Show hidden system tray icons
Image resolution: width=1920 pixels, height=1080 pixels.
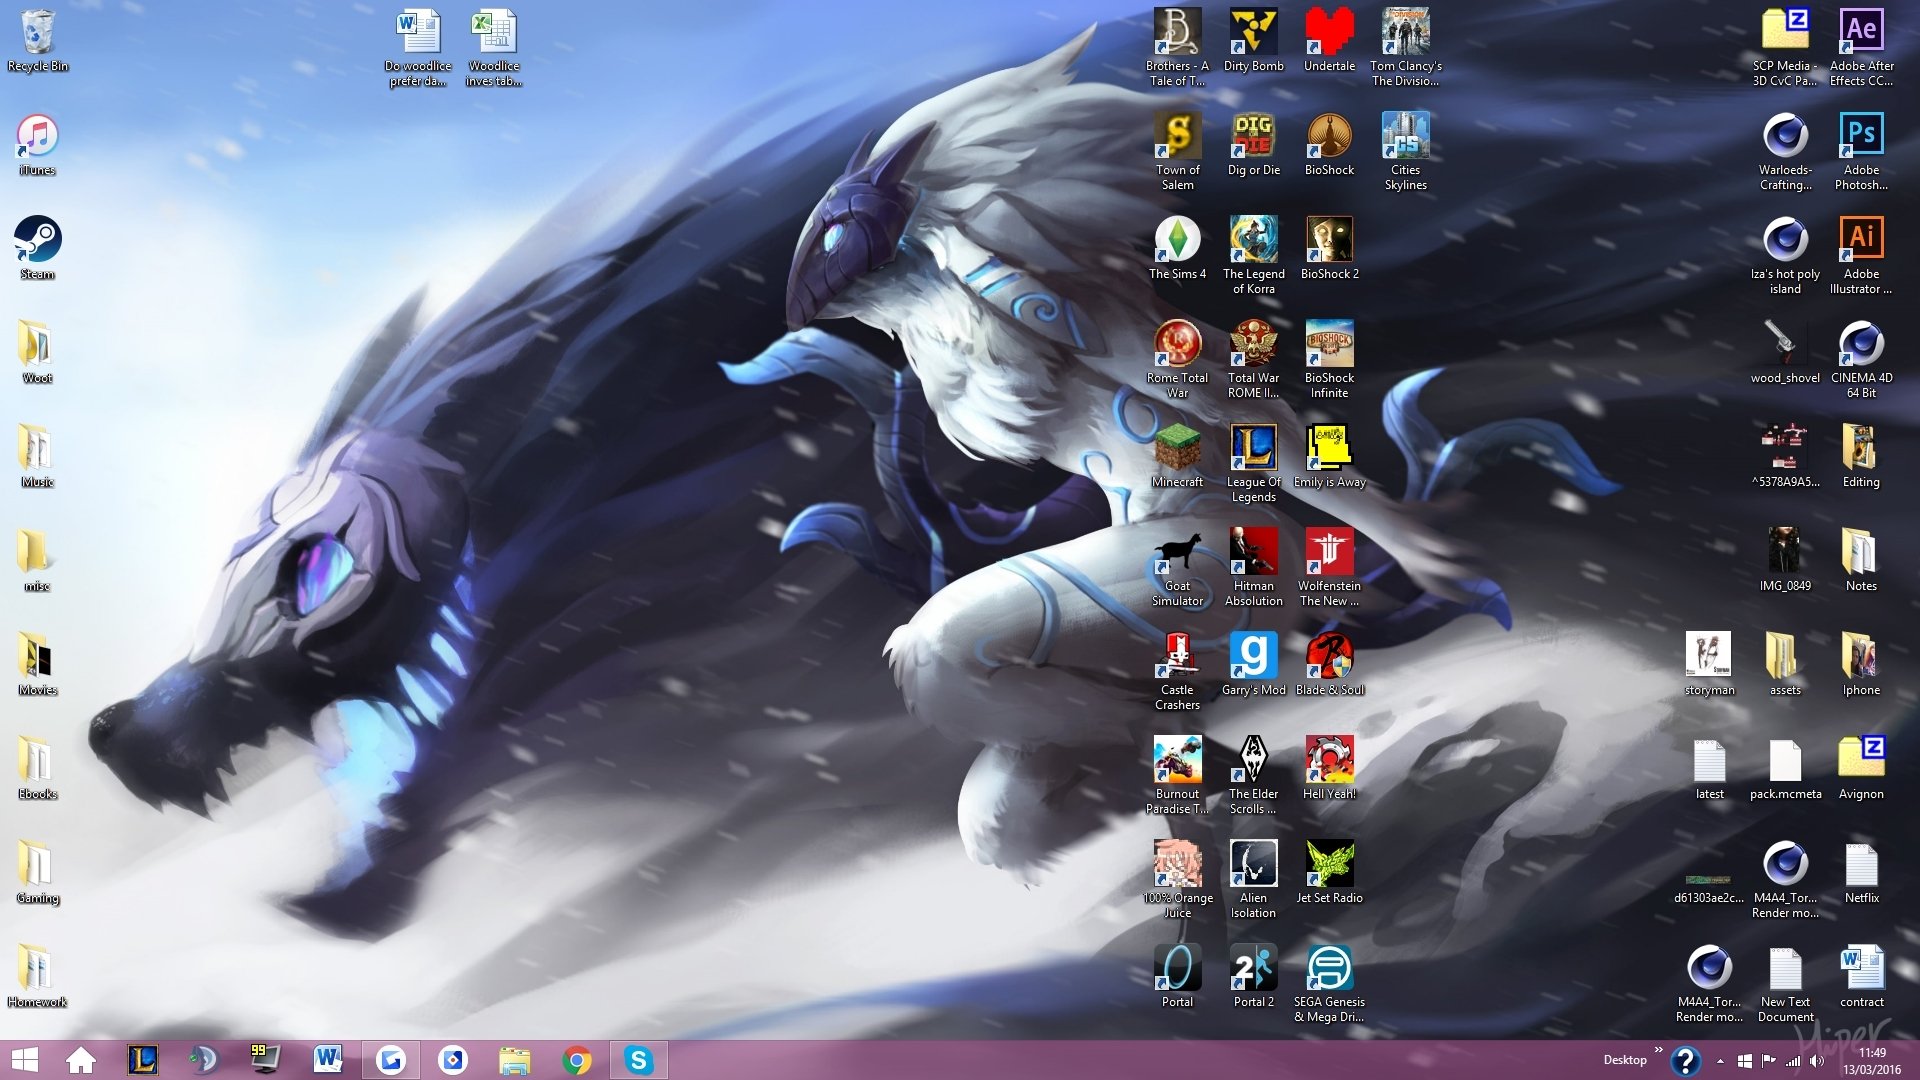pyautogui.click(x=1720, y=1061)
